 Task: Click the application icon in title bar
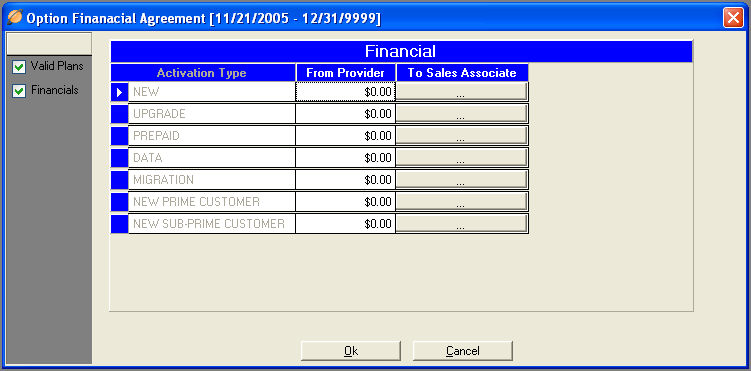tap(15, 18)
